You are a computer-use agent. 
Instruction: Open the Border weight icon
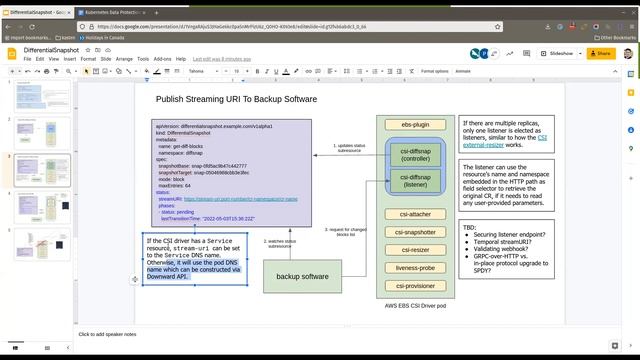(x=167, y=71)
